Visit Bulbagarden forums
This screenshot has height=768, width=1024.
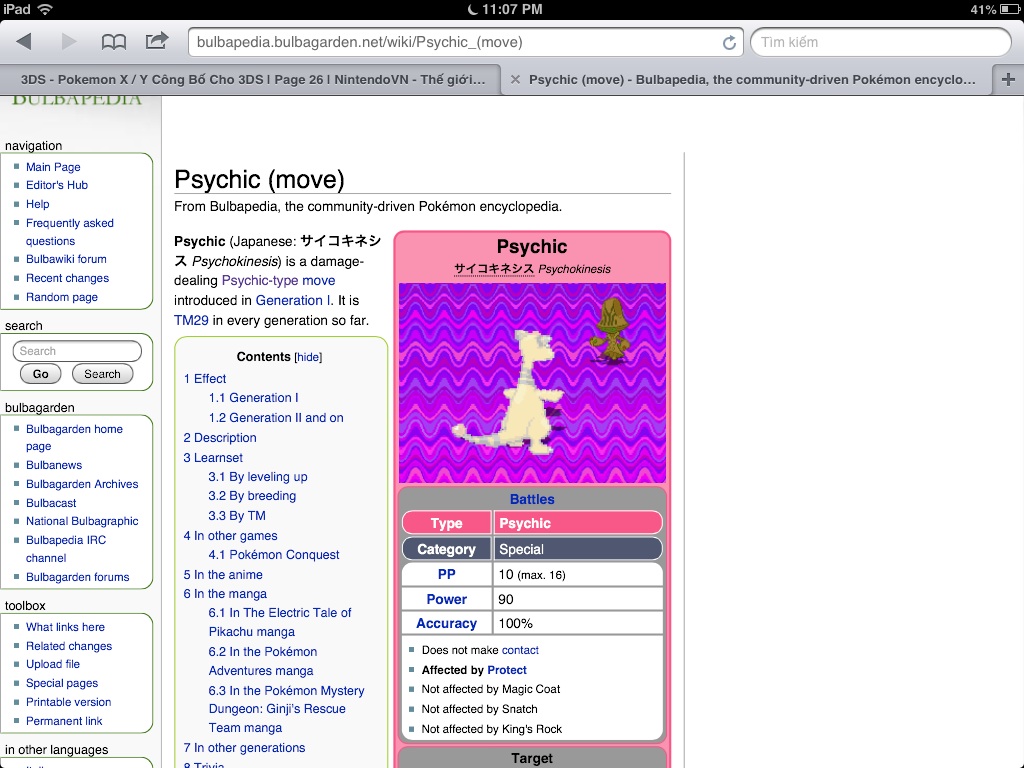click(78, 577)
